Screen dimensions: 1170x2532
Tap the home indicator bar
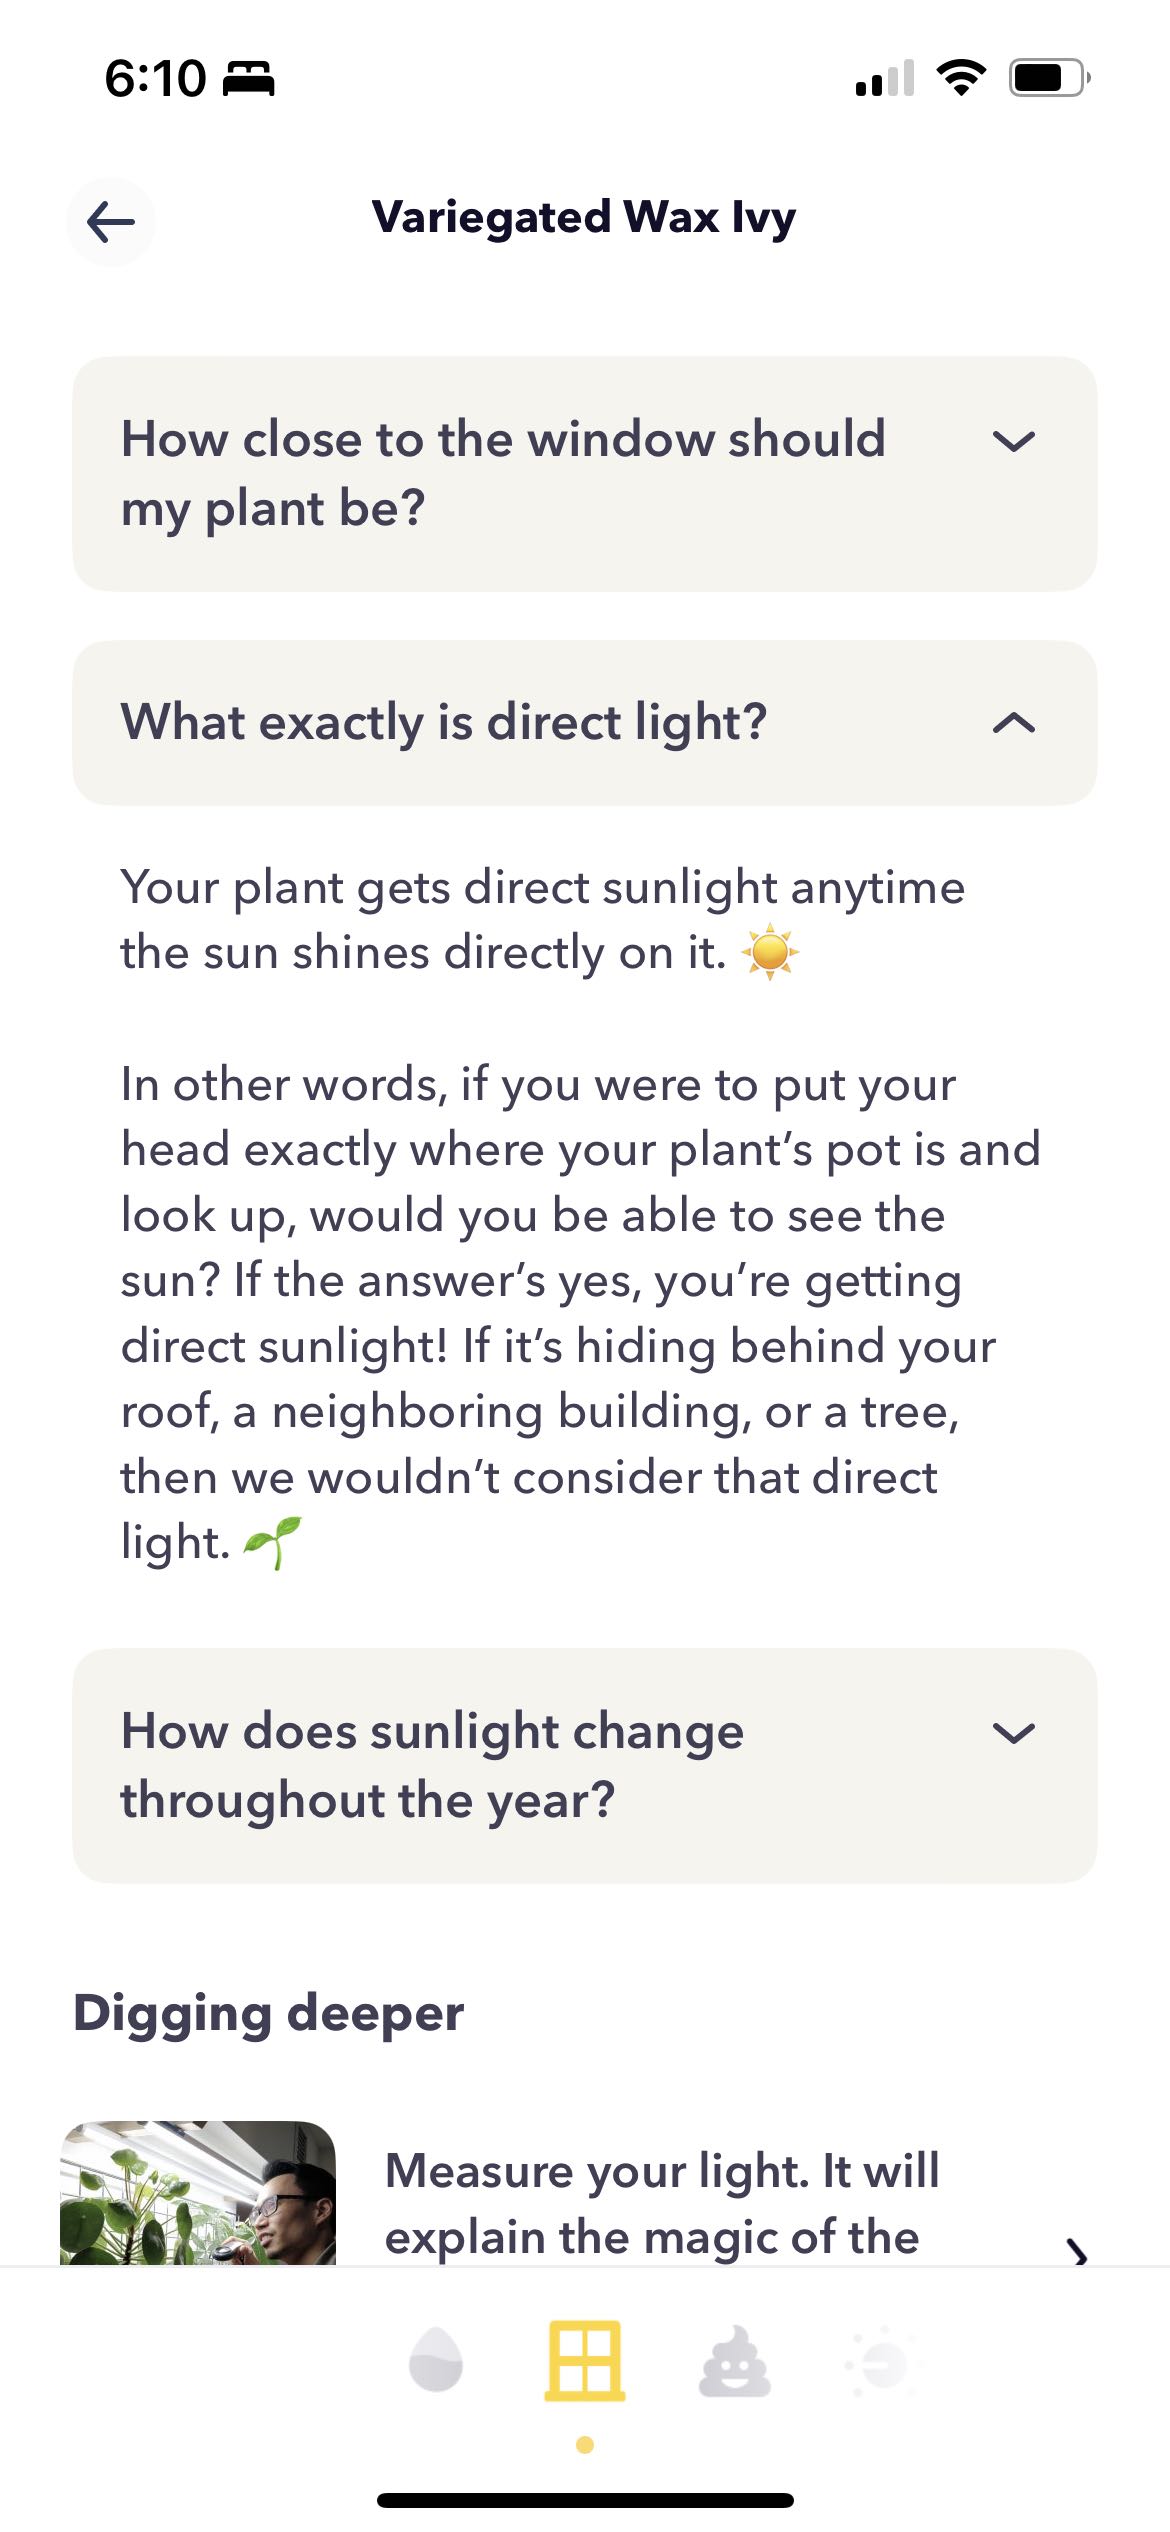point(585,2500)
